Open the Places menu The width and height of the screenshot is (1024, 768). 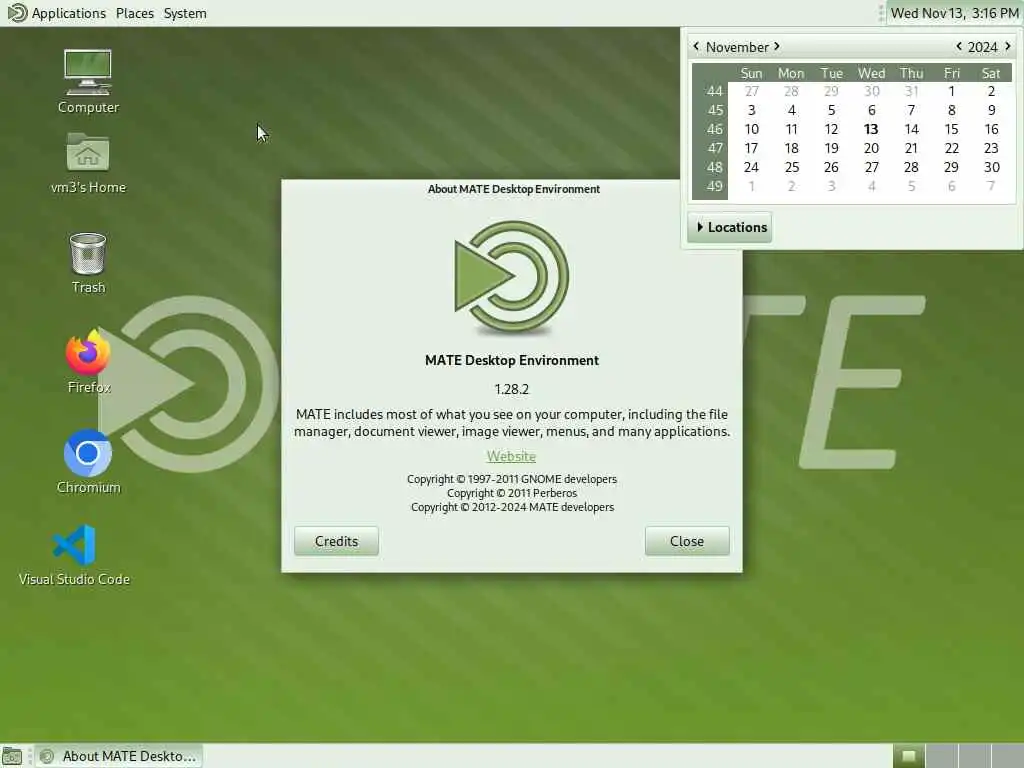tap(135, 13)
